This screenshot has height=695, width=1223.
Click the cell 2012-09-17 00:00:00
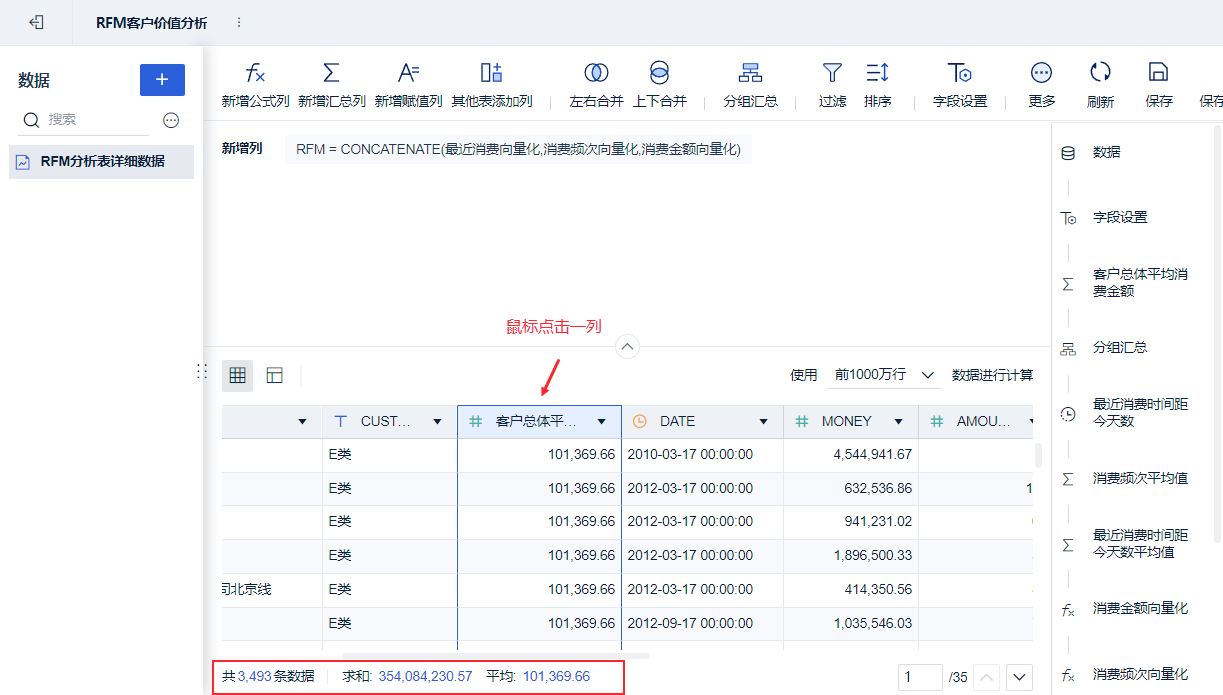click(x=702, y=623)
